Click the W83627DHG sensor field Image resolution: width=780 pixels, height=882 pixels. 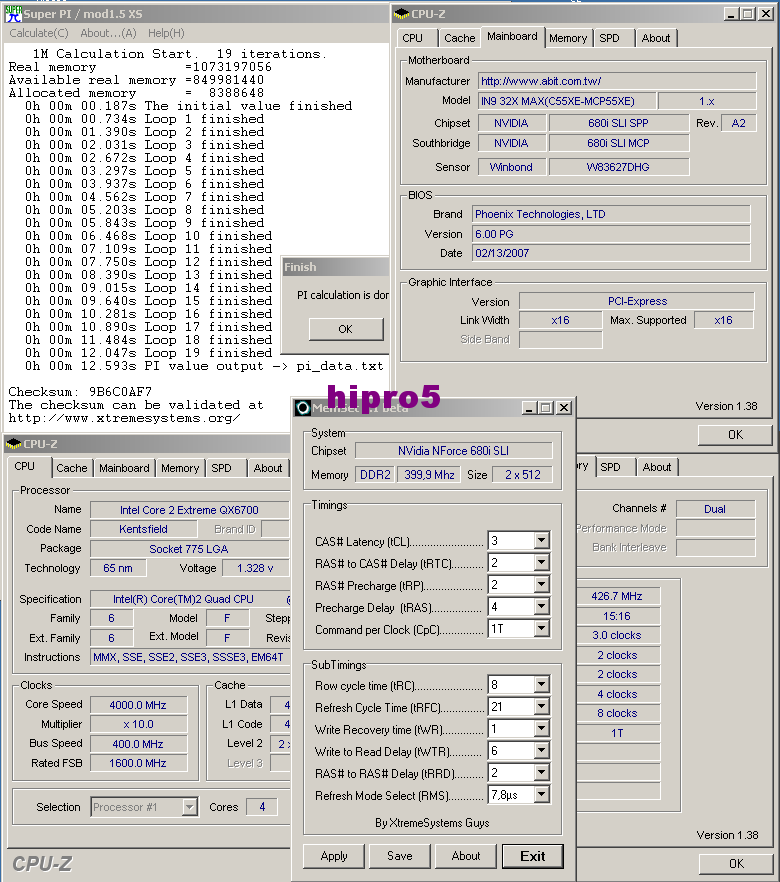619,167
